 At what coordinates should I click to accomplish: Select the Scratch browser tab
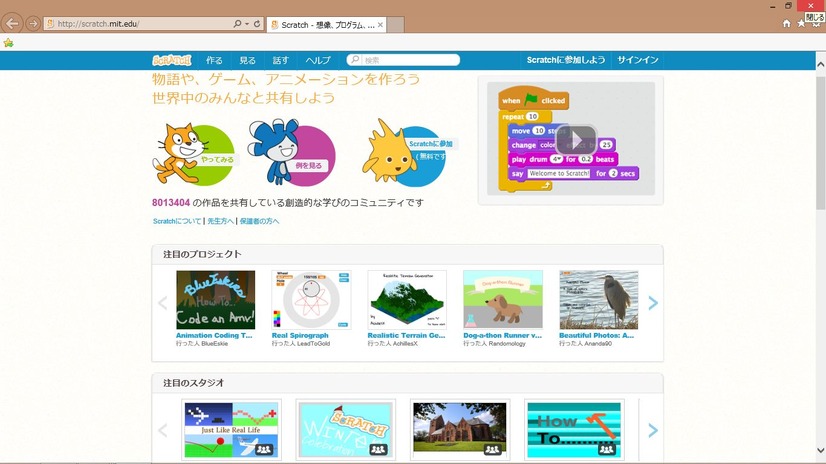[x=322, y=23]
